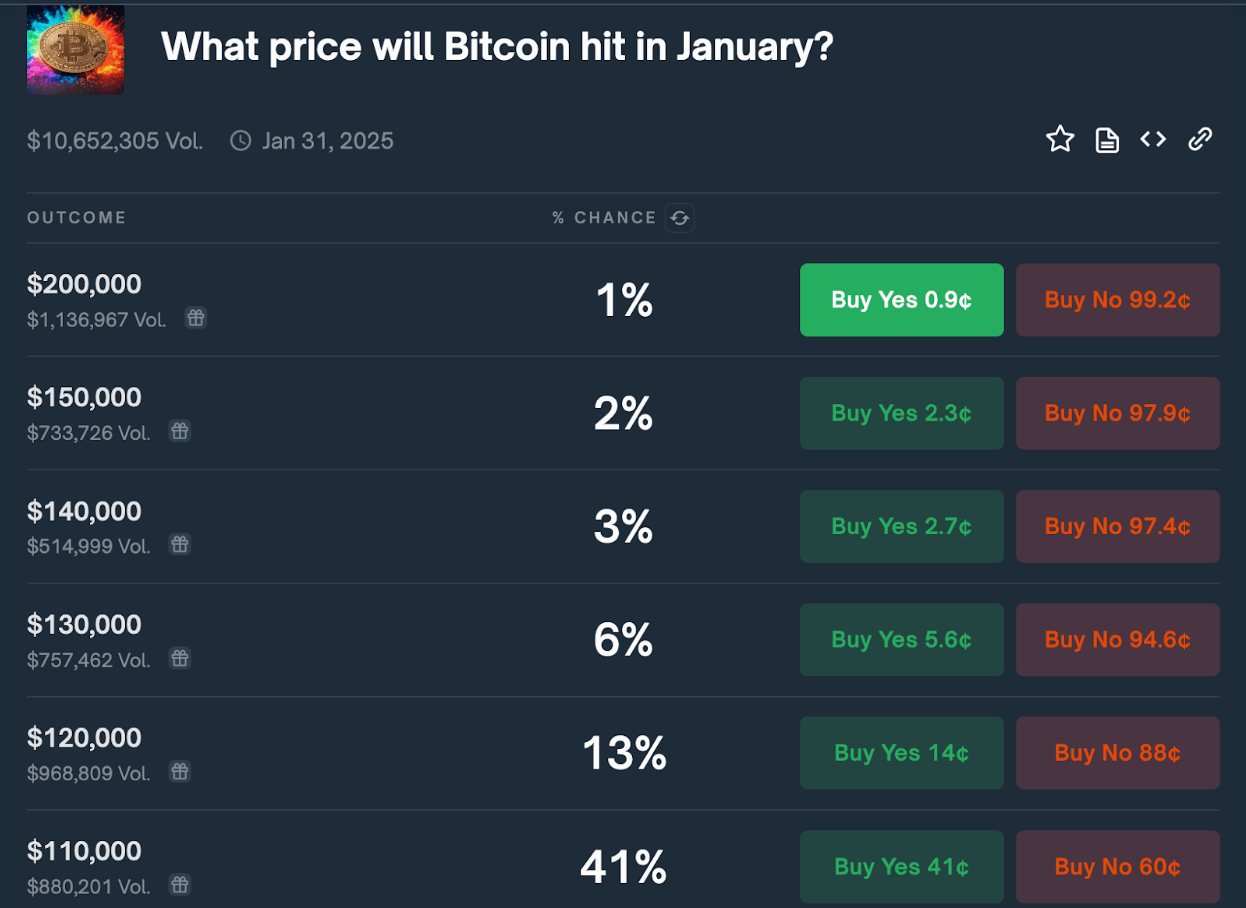Select the $140,000 outcome row label
The width and height of the screenshot is (1246, 908).
[84, 511]
